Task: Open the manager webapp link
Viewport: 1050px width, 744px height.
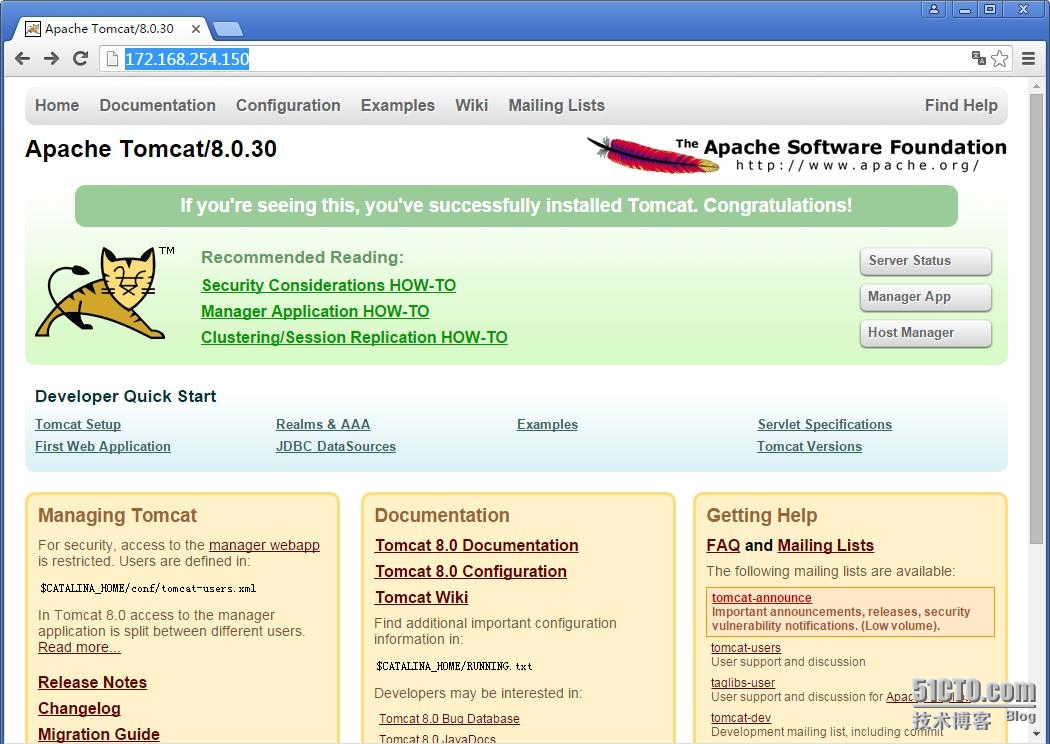Action: (x=264, y=545)
